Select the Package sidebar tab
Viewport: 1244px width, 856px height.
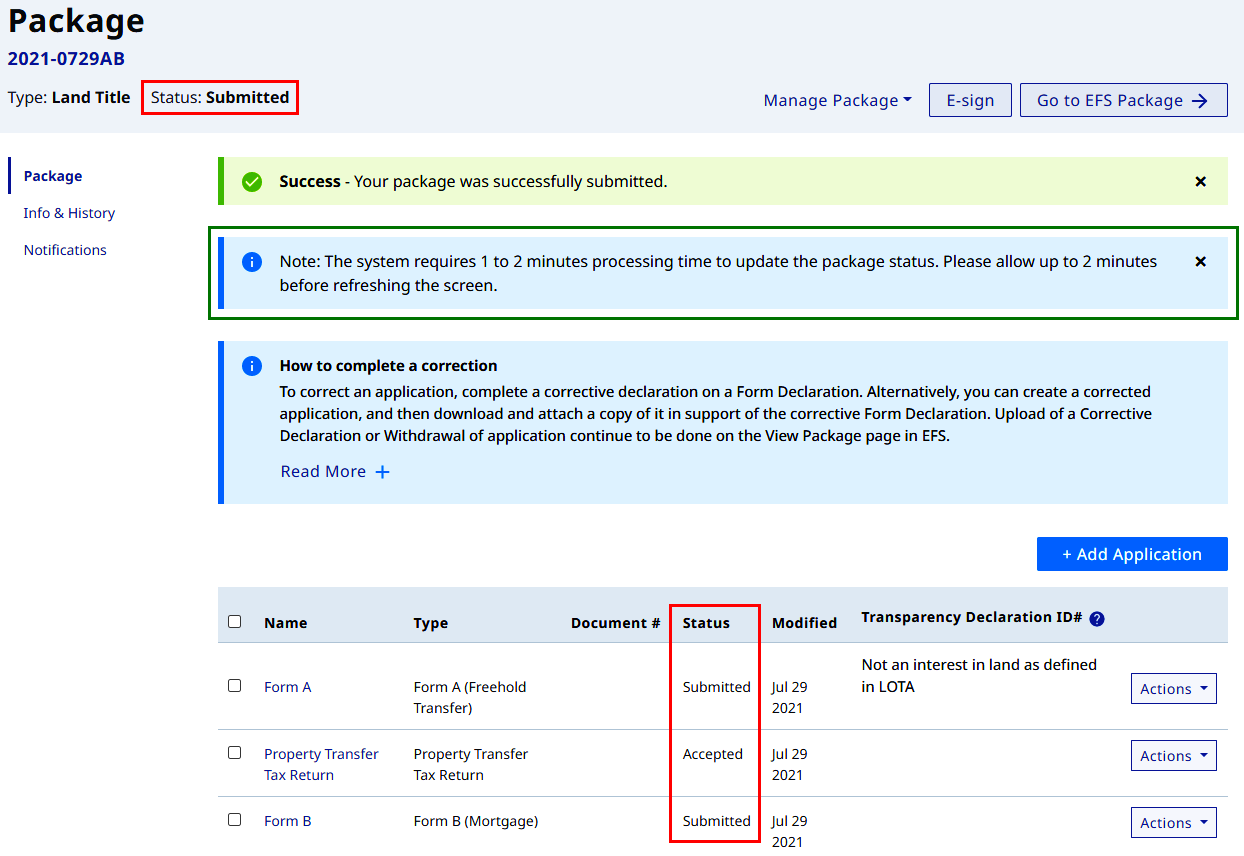pyautogui.click(x=53, y=176)
